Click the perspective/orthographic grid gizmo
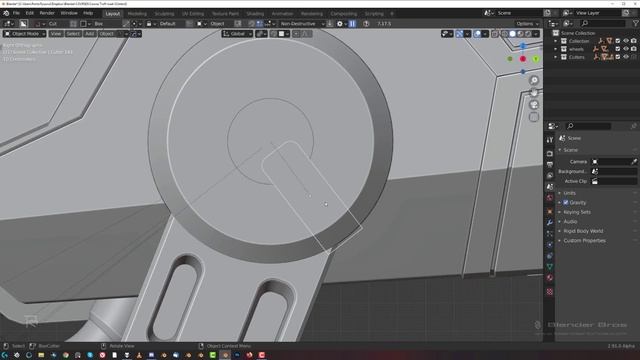The height and width of the screenshot is (360, 640). coord(534,117)
